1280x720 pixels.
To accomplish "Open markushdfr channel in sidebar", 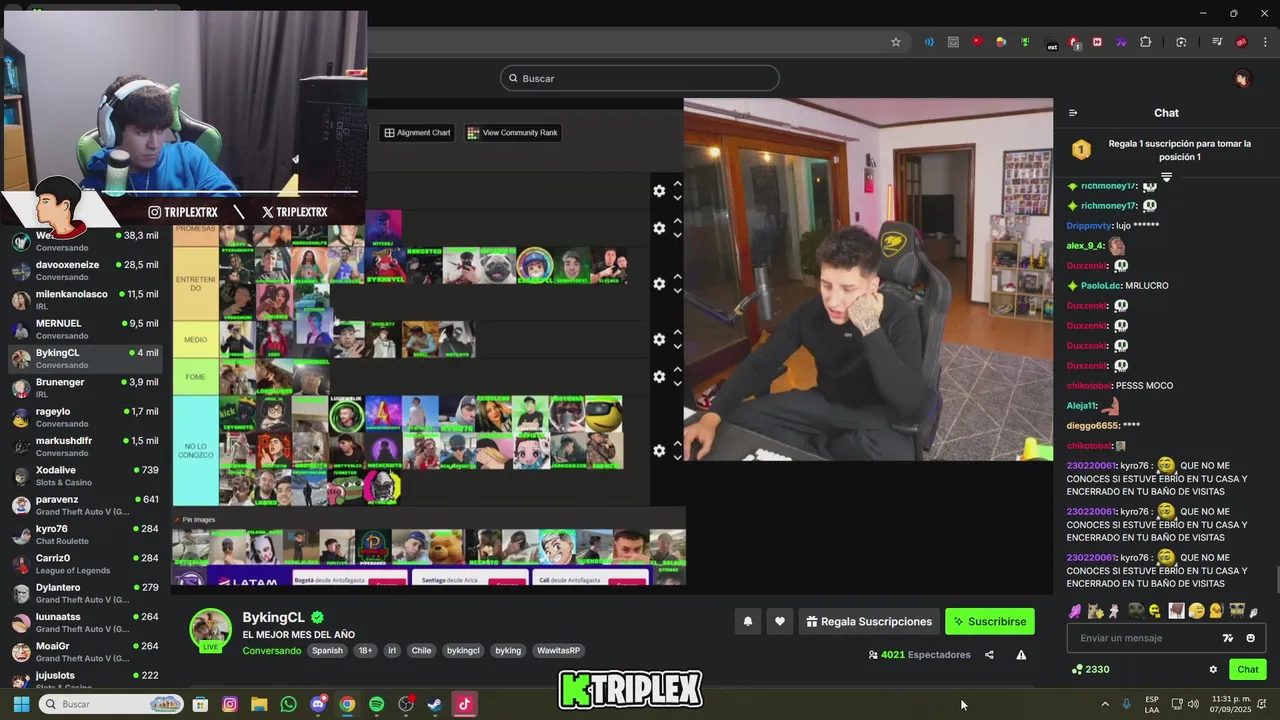I will point(85,446).
